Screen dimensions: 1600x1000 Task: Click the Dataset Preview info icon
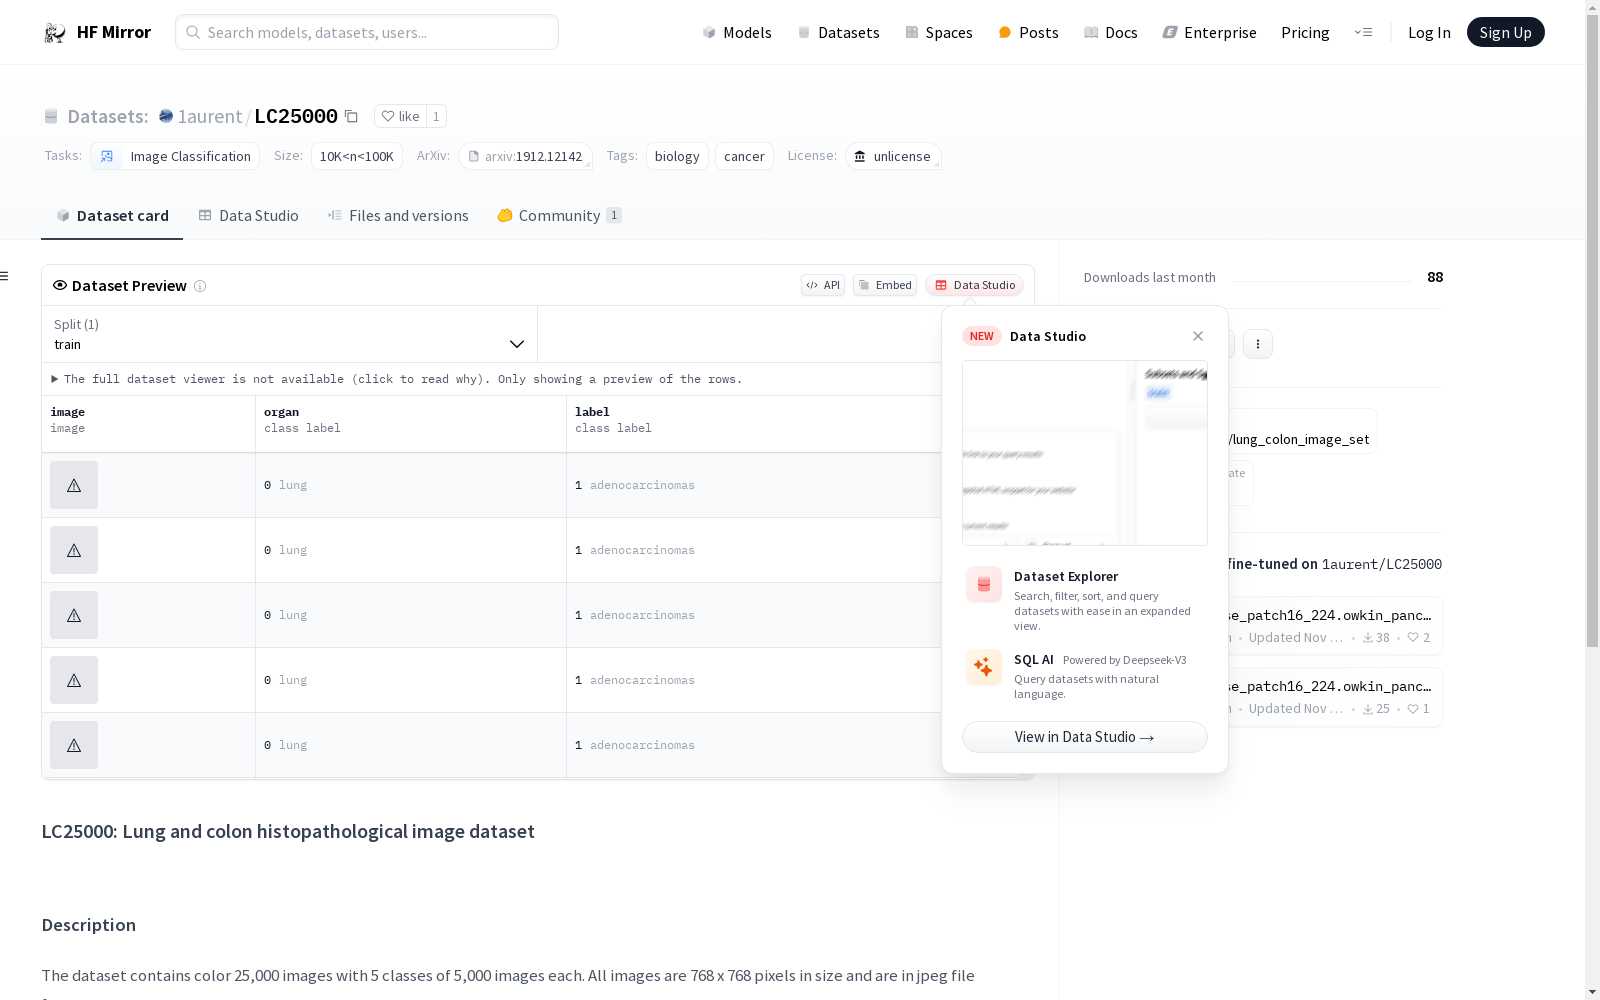200,286
